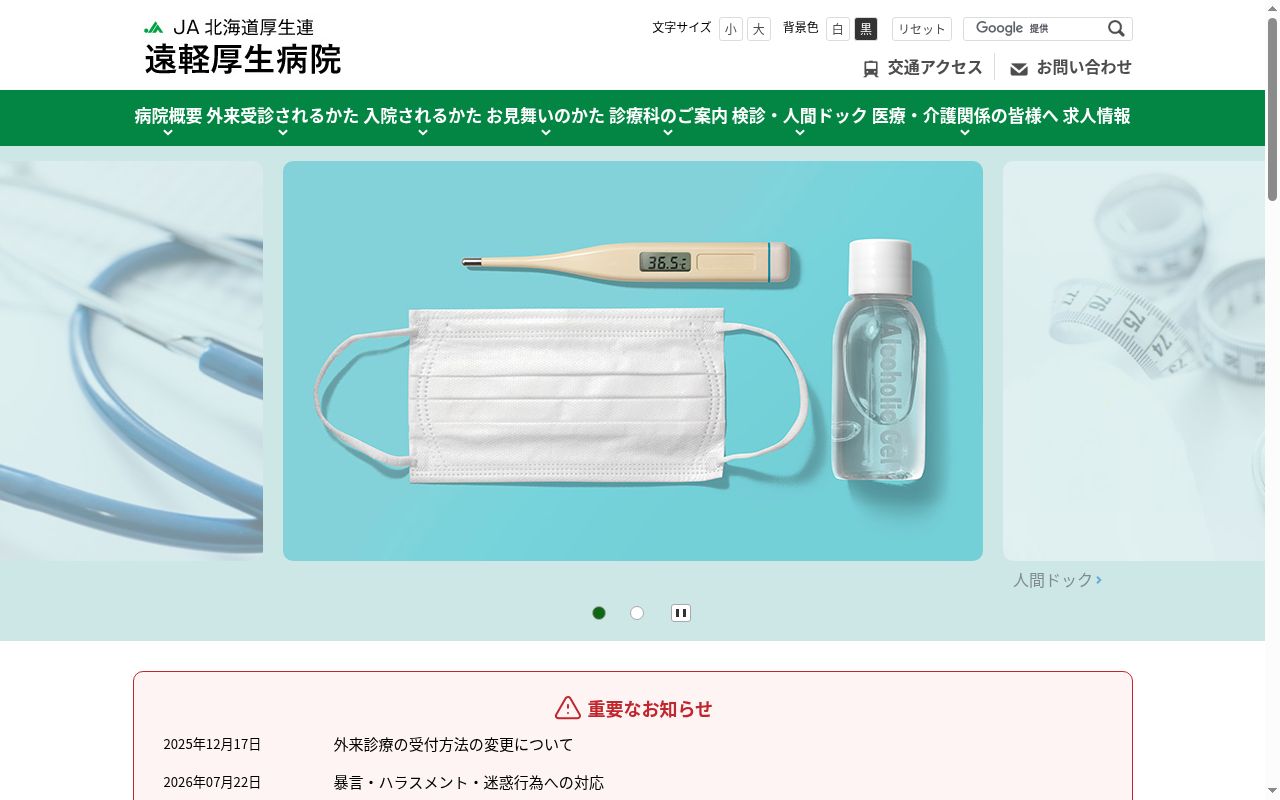Set font size to small (小)
The width and height of the screenshot is (1280, 800).
pos(731,29)
